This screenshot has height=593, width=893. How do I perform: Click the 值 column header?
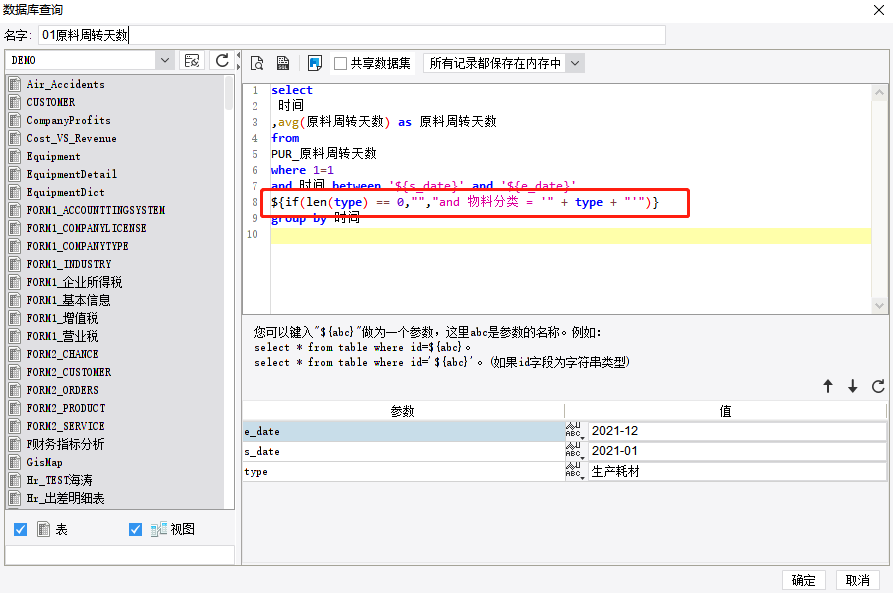[x=725, y=411]
